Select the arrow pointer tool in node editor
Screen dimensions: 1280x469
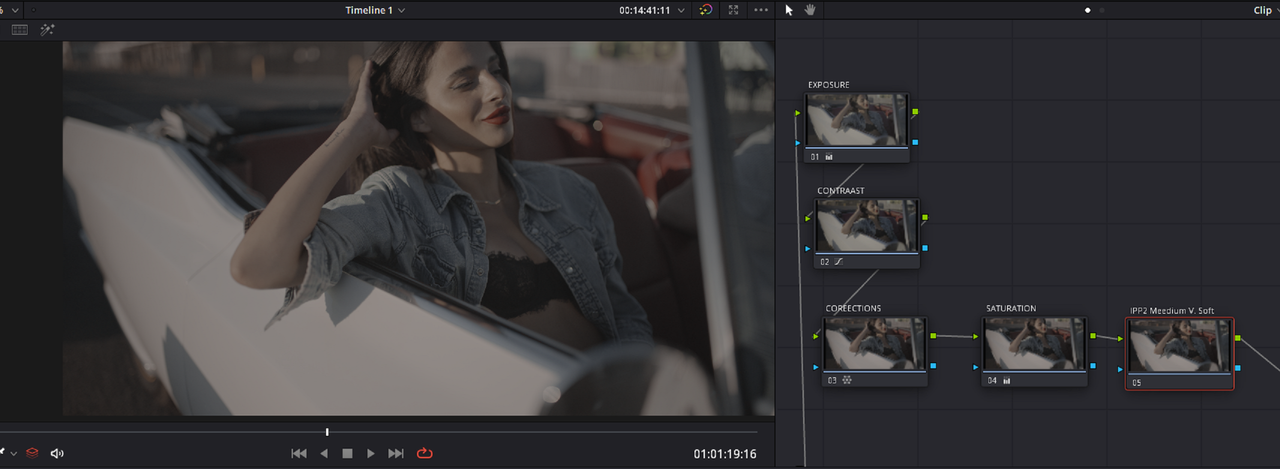789,10
